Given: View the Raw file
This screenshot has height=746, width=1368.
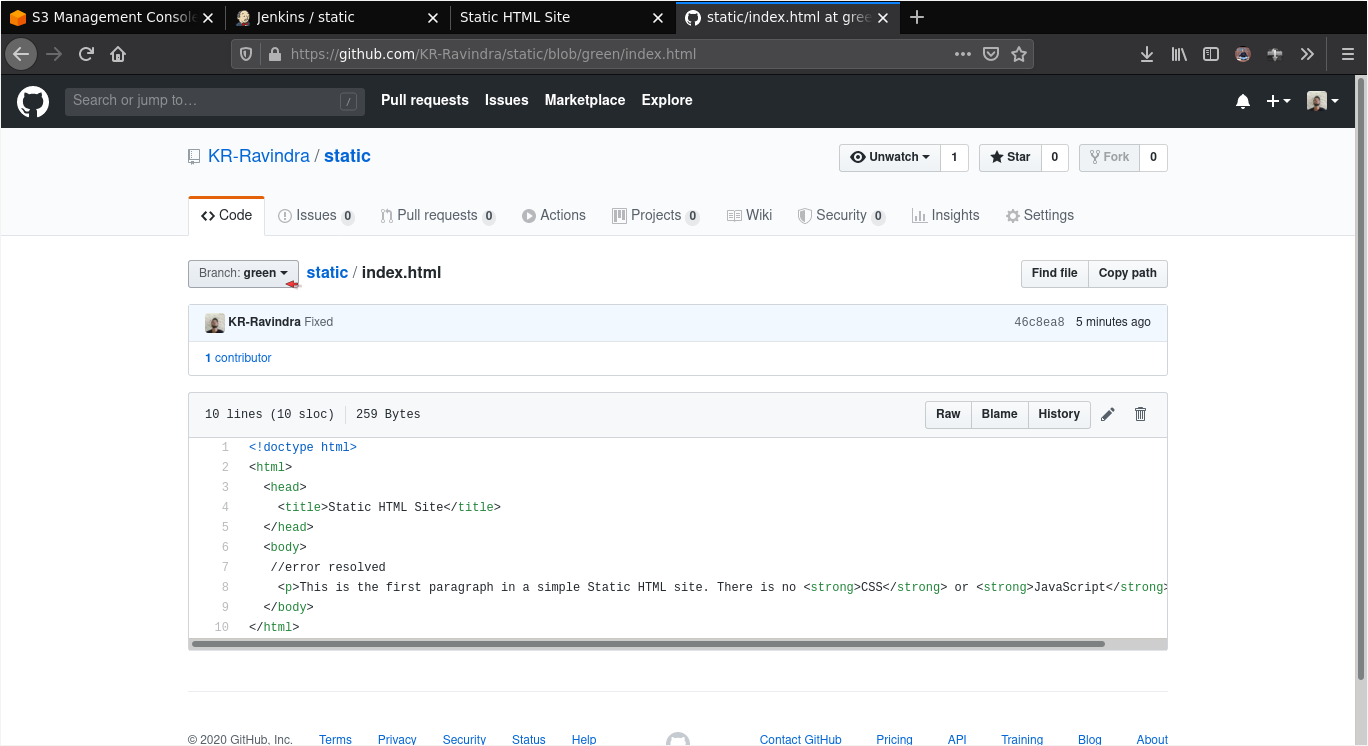Looking at the screenshot, I should pyautogui.click(x=948, y=414).
